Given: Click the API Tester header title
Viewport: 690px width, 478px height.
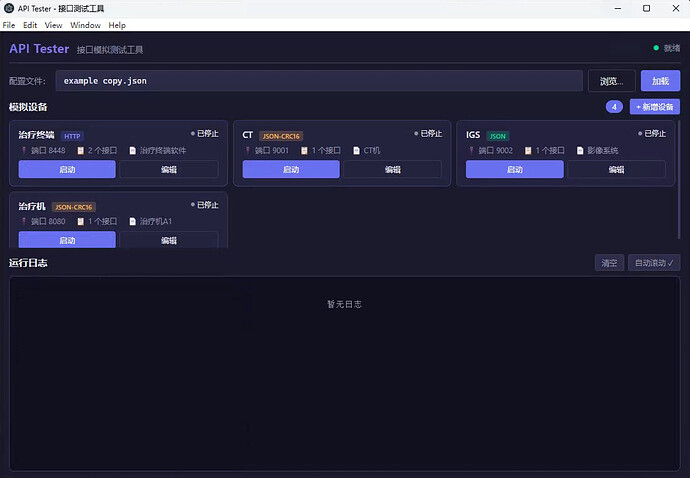Looking at the screenshot, I should [39, 48].
